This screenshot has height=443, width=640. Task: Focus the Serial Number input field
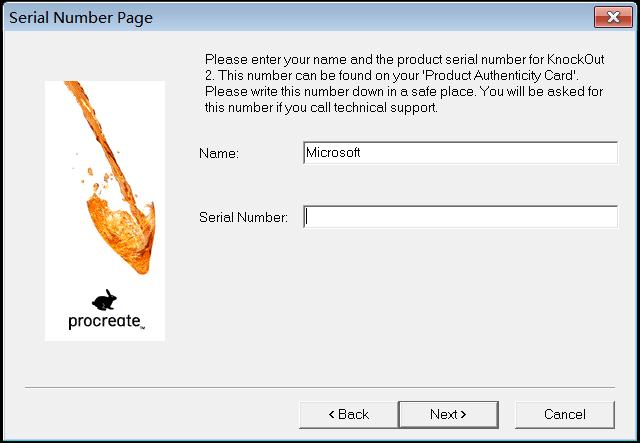click(x=460, y=217)
